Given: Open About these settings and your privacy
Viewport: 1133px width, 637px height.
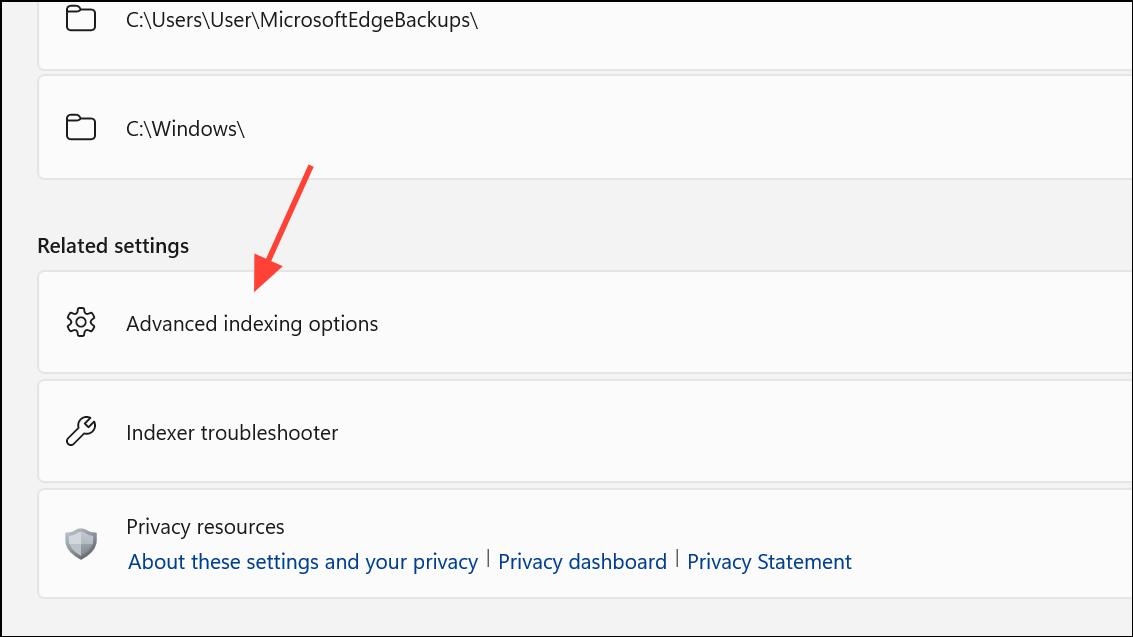Looking at the screenshot, I should coord(303,562).
